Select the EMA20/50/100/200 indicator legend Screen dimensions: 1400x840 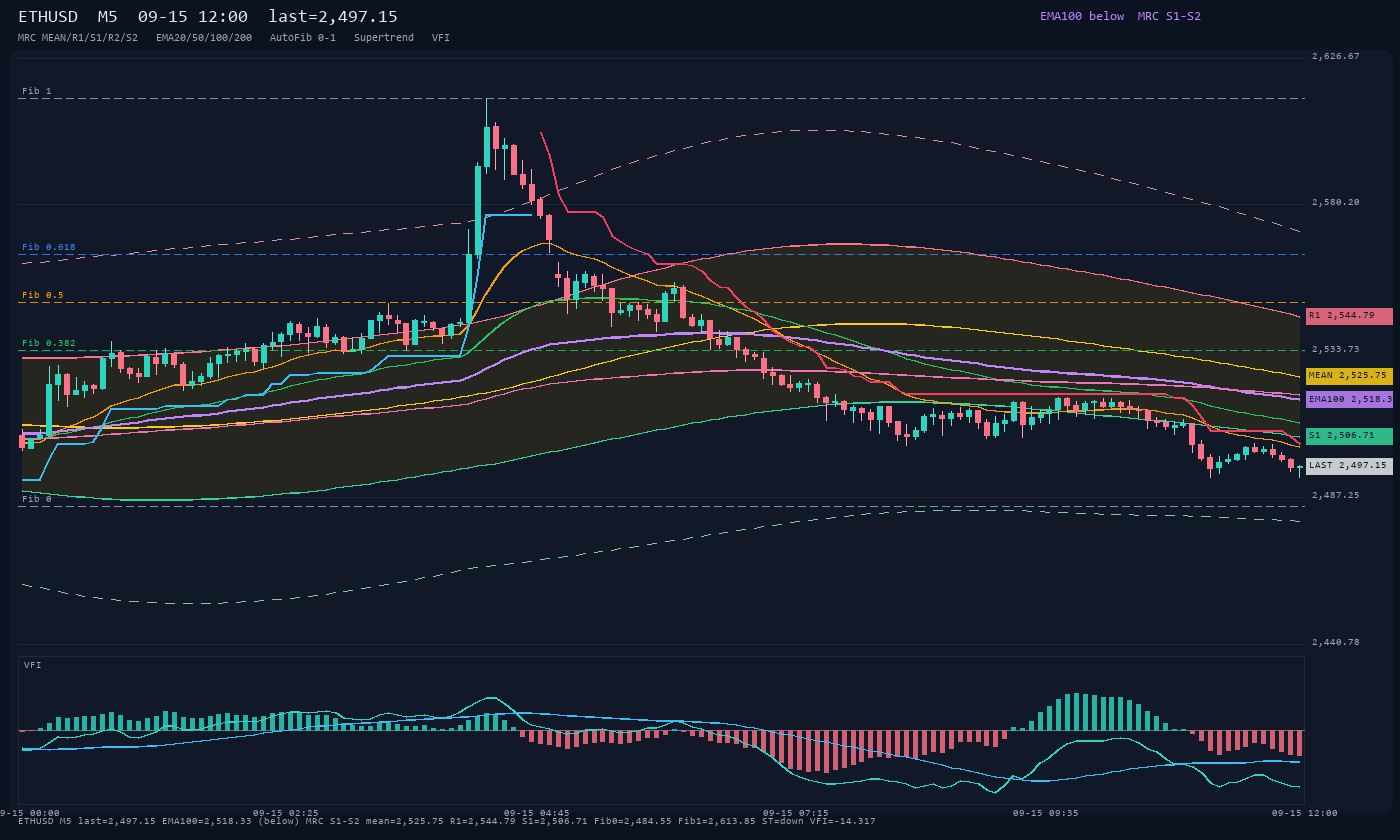pos(204,37)
